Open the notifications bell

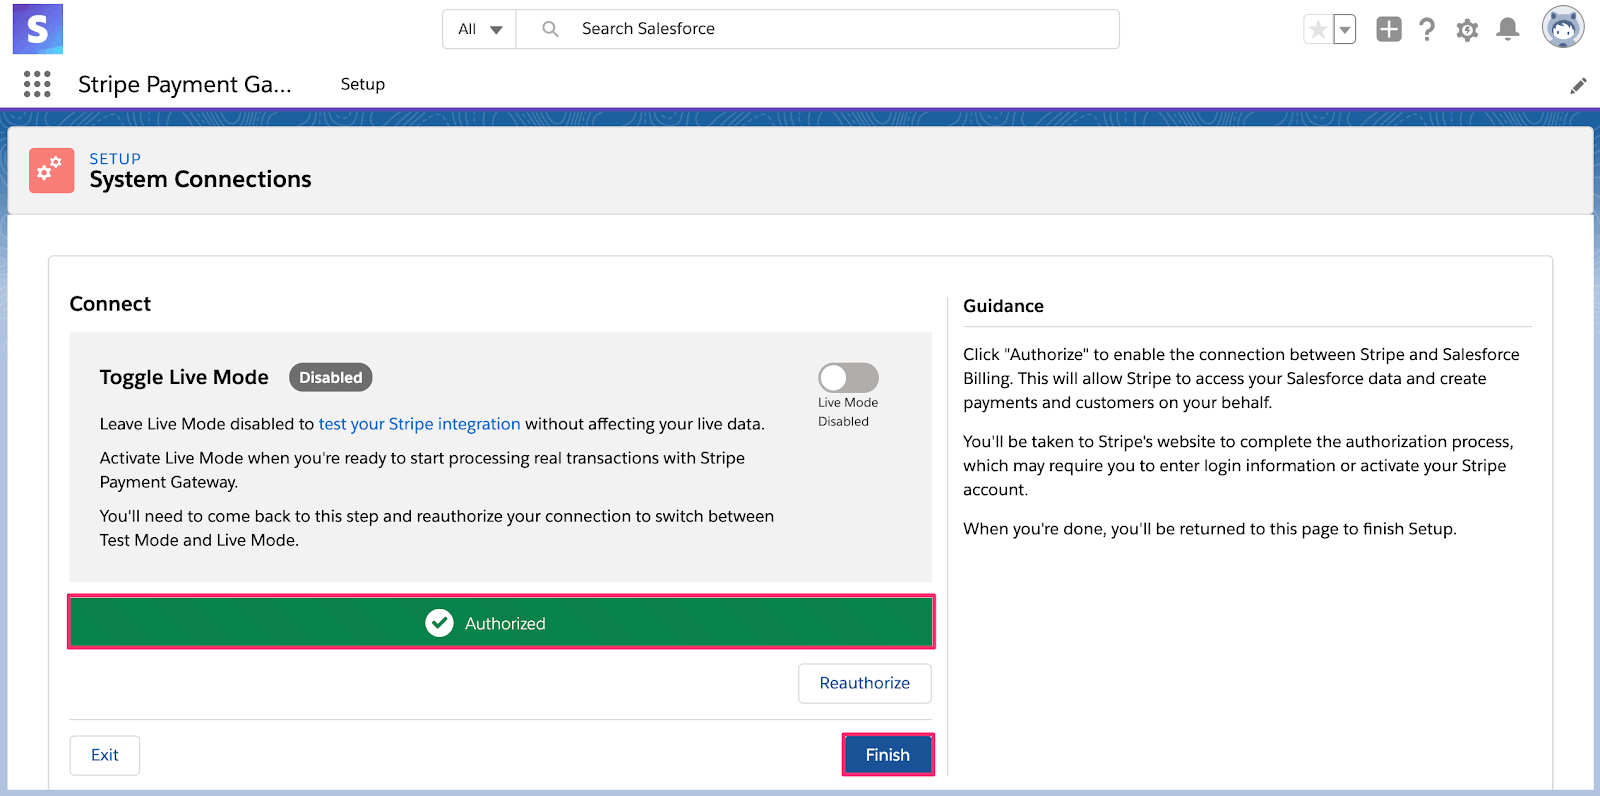pos(1508,29)
